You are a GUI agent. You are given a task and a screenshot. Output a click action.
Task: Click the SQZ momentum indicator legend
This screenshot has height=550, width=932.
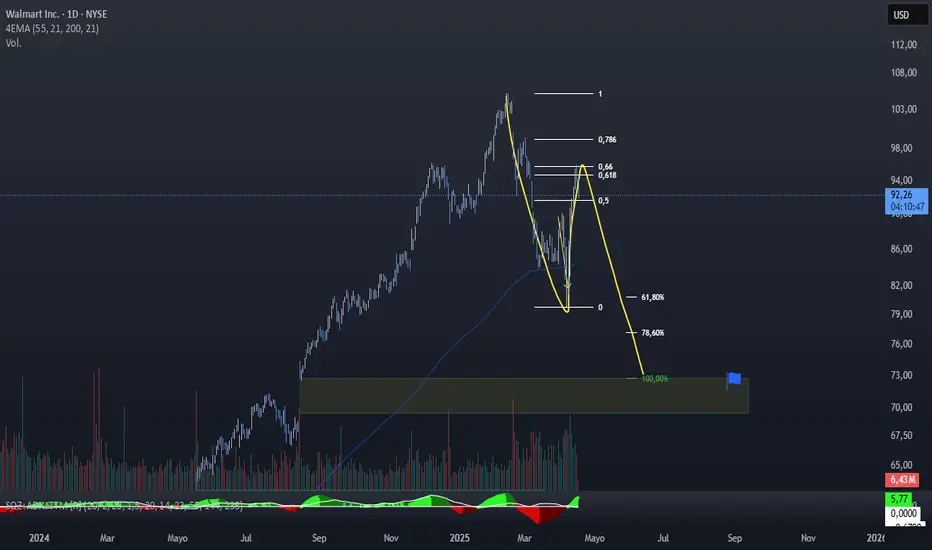pyautogui.click(x=124, y=506)
